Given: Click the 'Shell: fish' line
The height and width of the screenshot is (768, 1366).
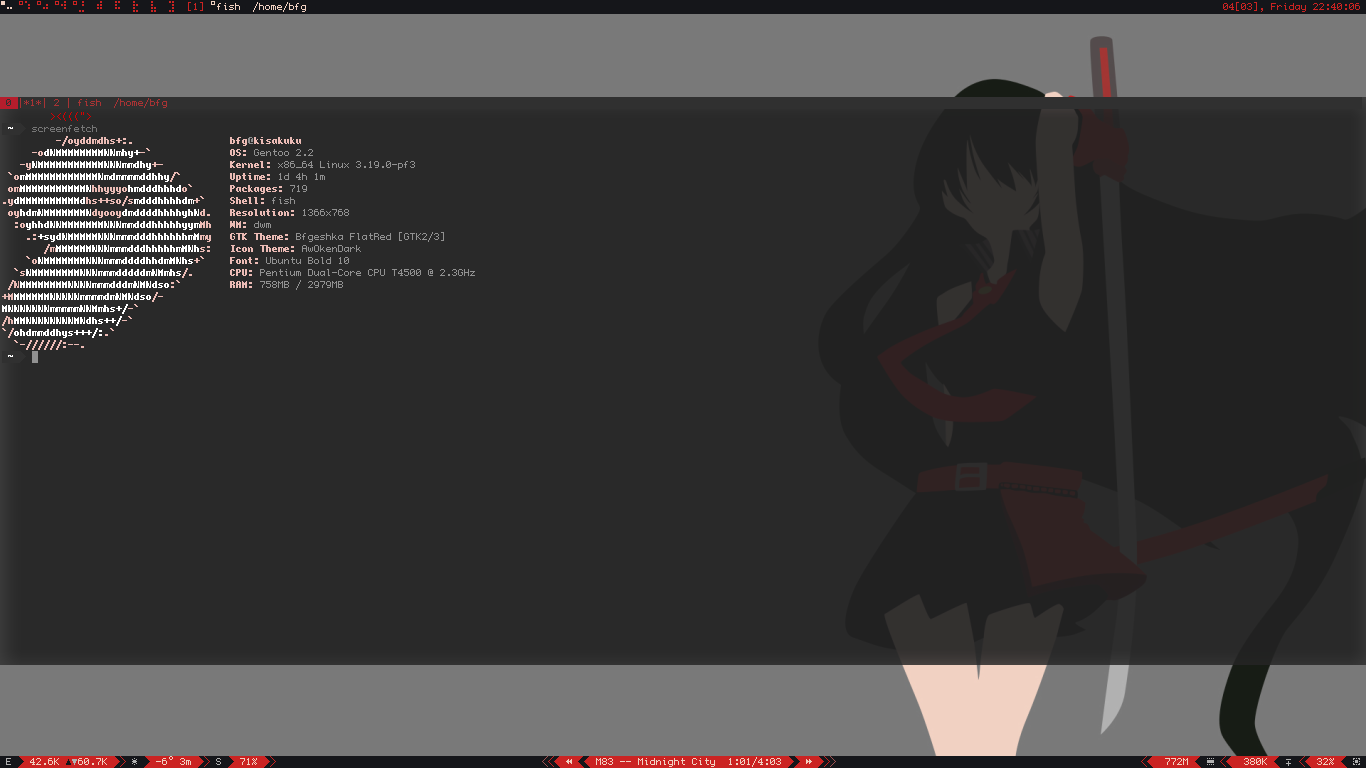Looking at the screenshot, I should point(262,201).
